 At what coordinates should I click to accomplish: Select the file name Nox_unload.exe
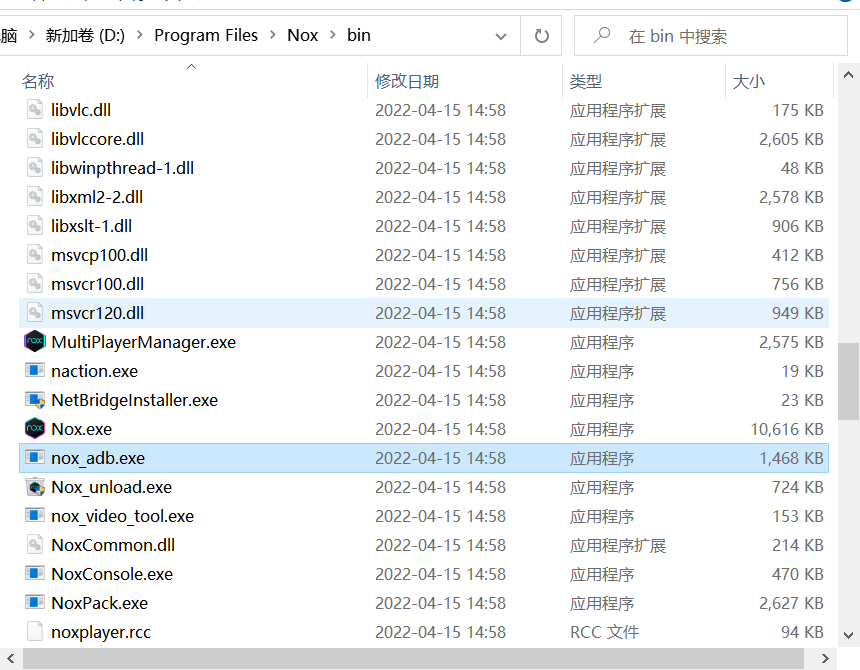[x=111, y=487]
